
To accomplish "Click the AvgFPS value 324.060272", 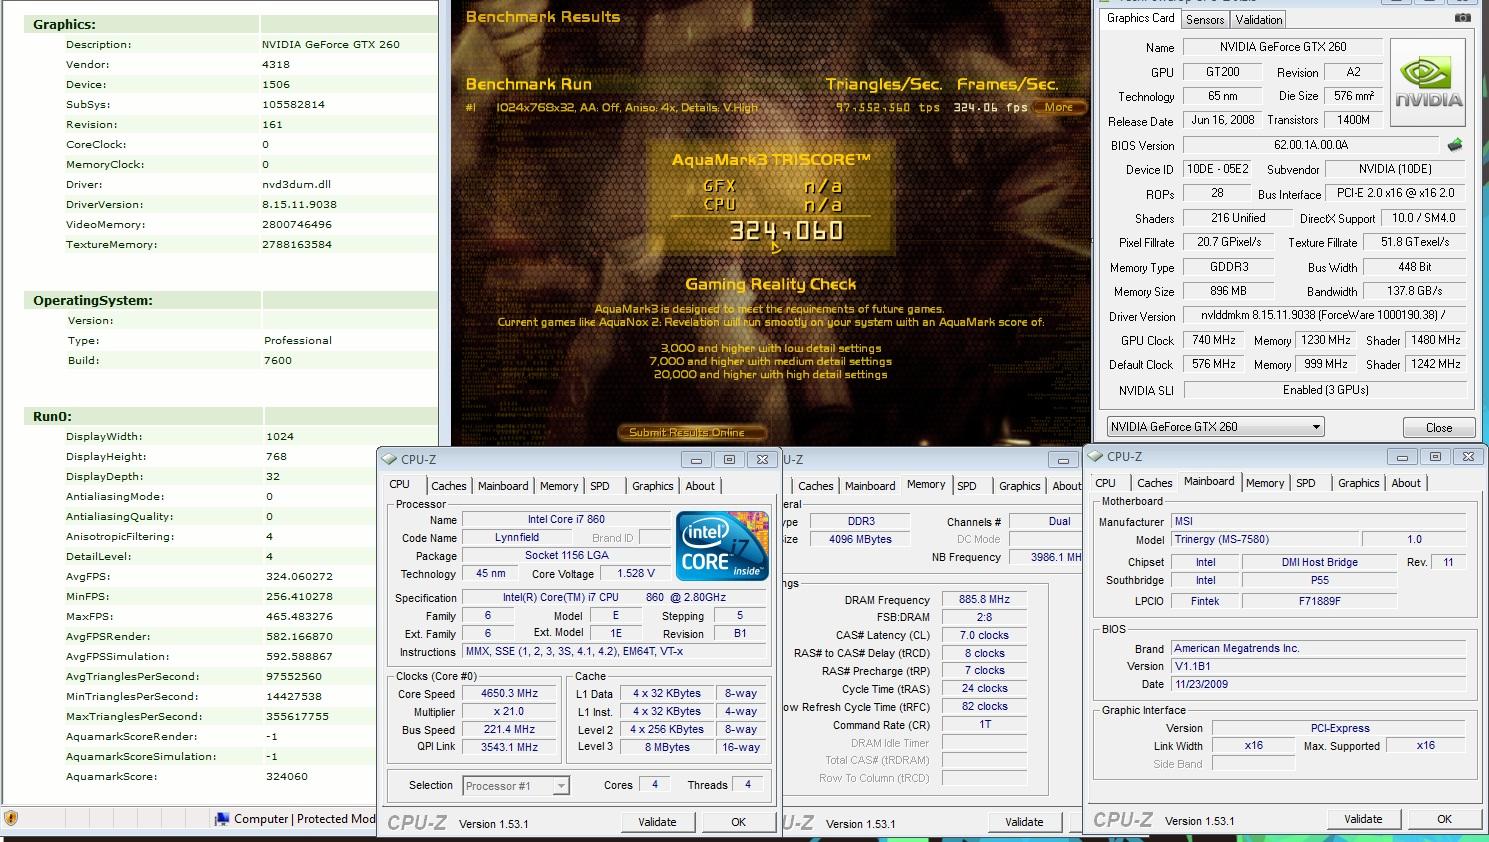I will pos(299,577).
